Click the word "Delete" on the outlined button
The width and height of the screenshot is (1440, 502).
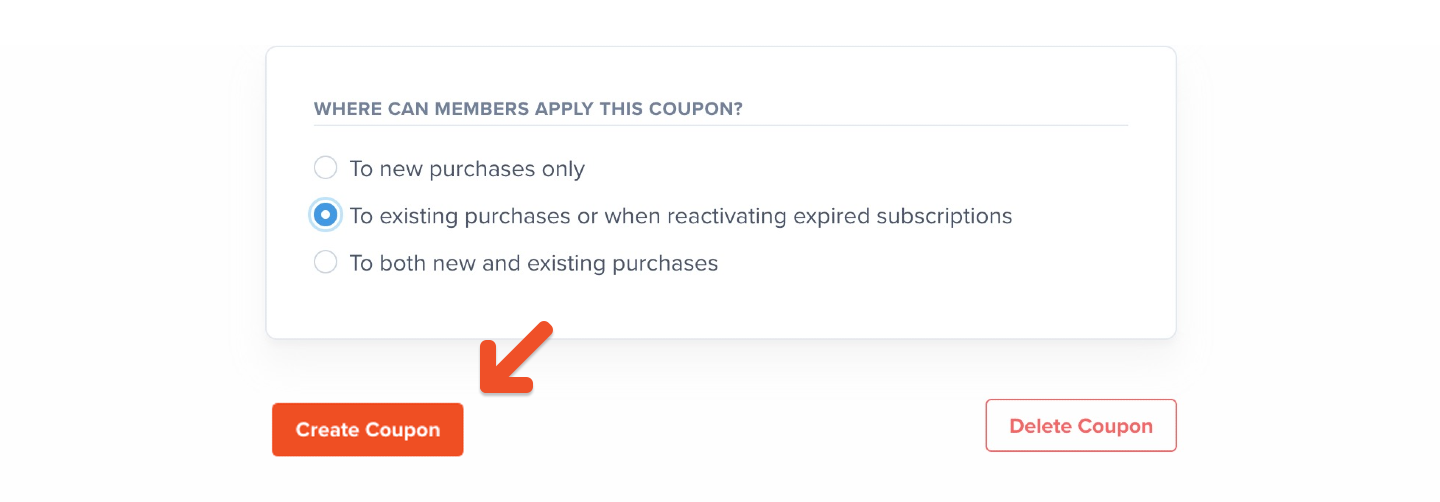click(x=1040, y=426)
